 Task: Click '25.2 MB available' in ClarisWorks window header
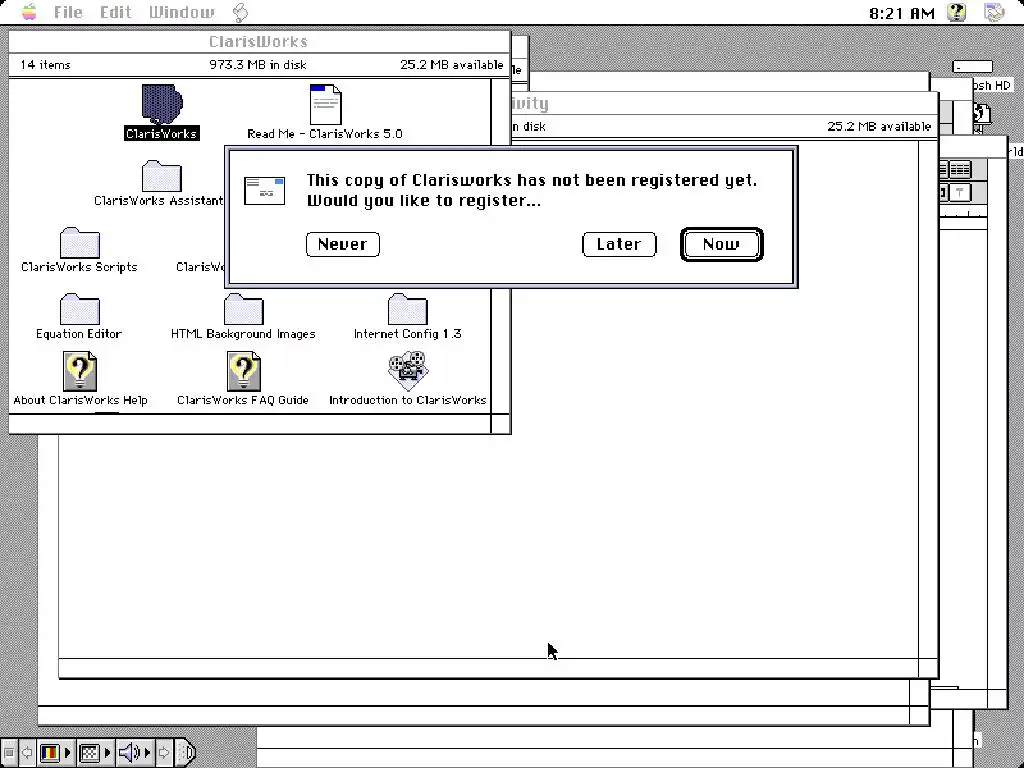(x=452, y=65)
